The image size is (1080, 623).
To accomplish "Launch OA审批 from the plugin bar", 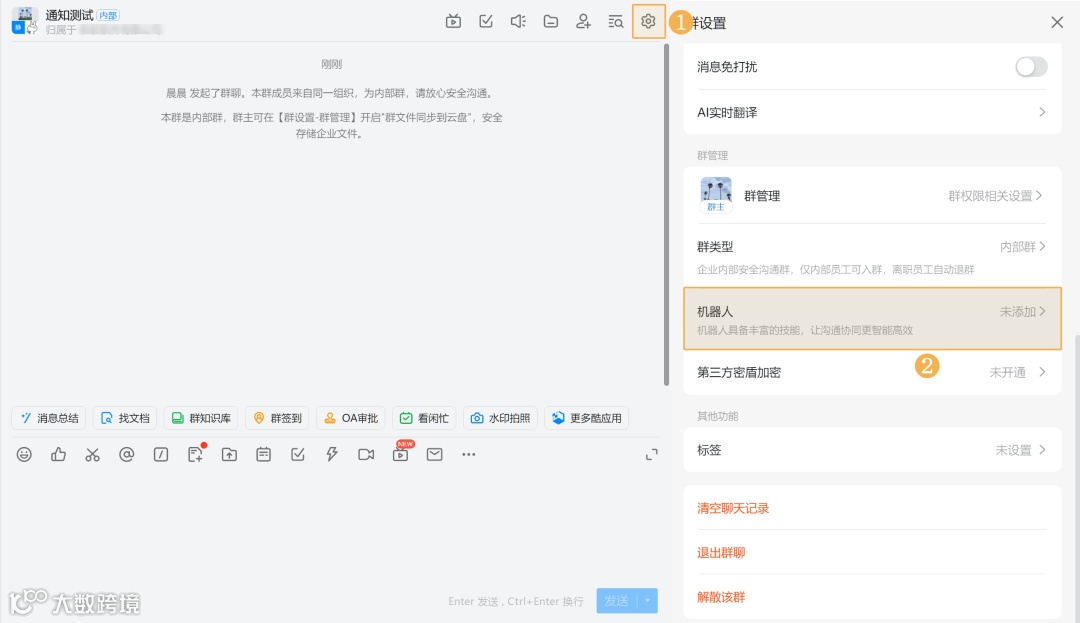I will click(x=350, y=418).
